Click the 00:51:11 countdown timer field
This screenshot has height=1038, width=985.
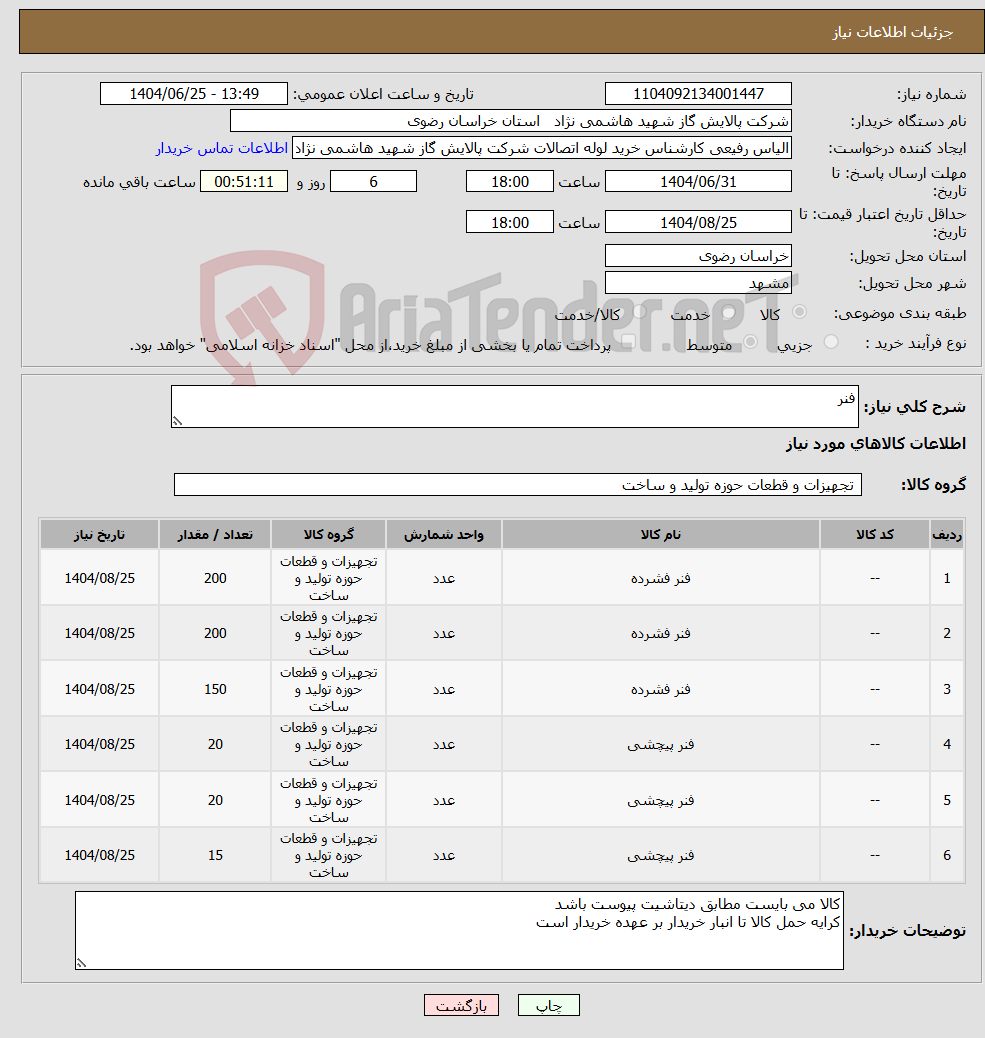(241, 181)
